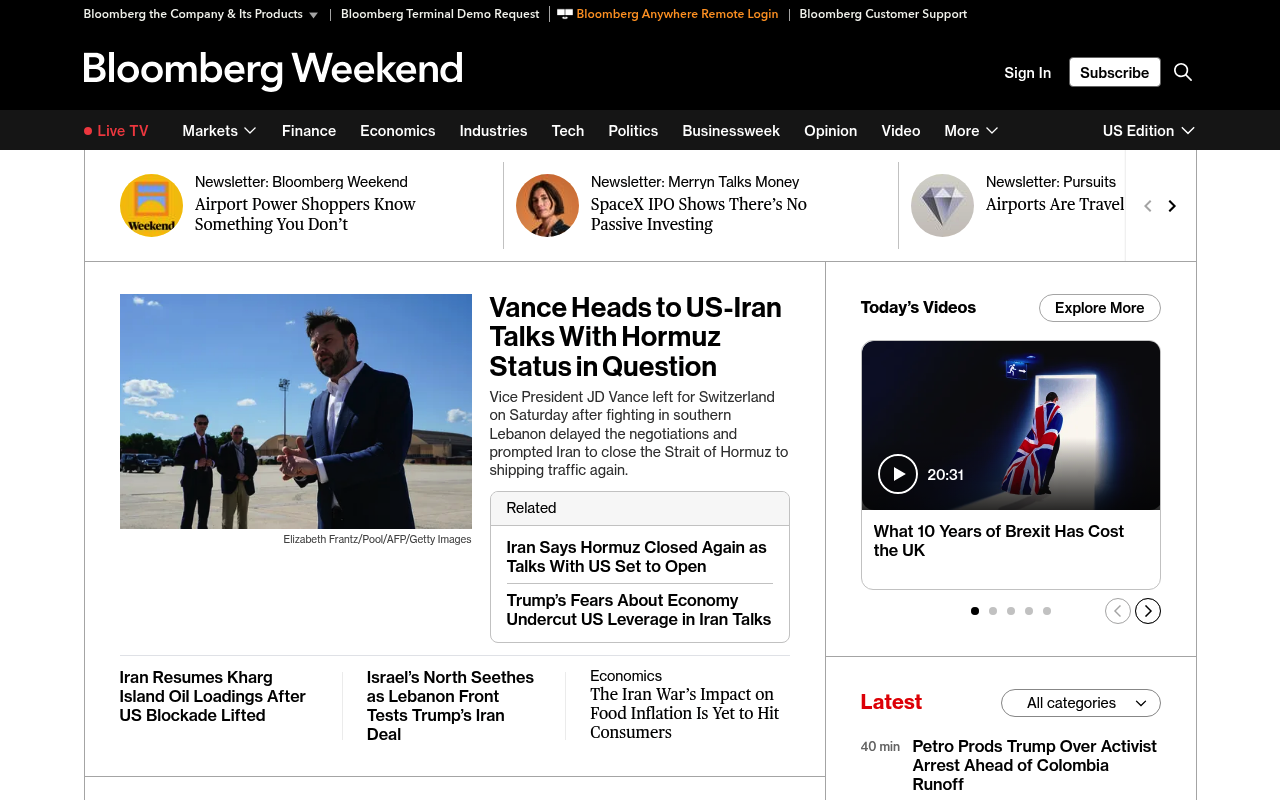Click the Subscribe button
The width and height of the screenshot is (1280, 800).
click(1115, 72)
